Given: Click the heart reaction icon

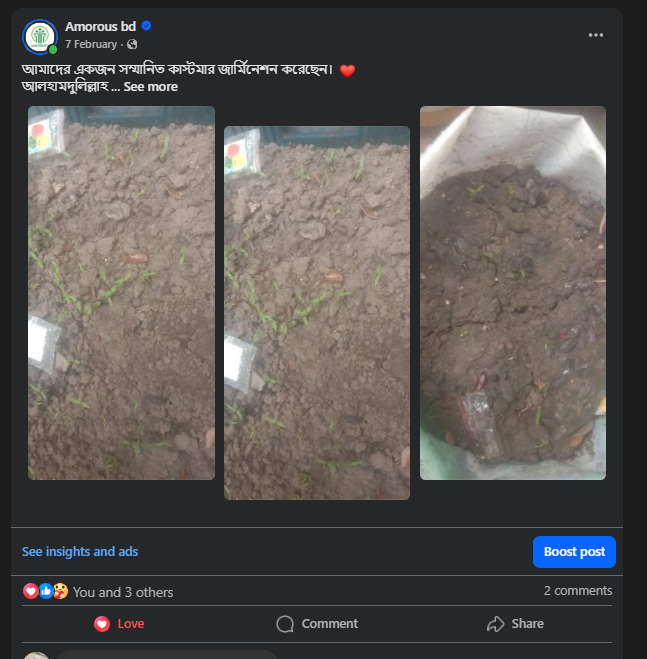Looking at the screenshot, I should (x=31, y=591).
